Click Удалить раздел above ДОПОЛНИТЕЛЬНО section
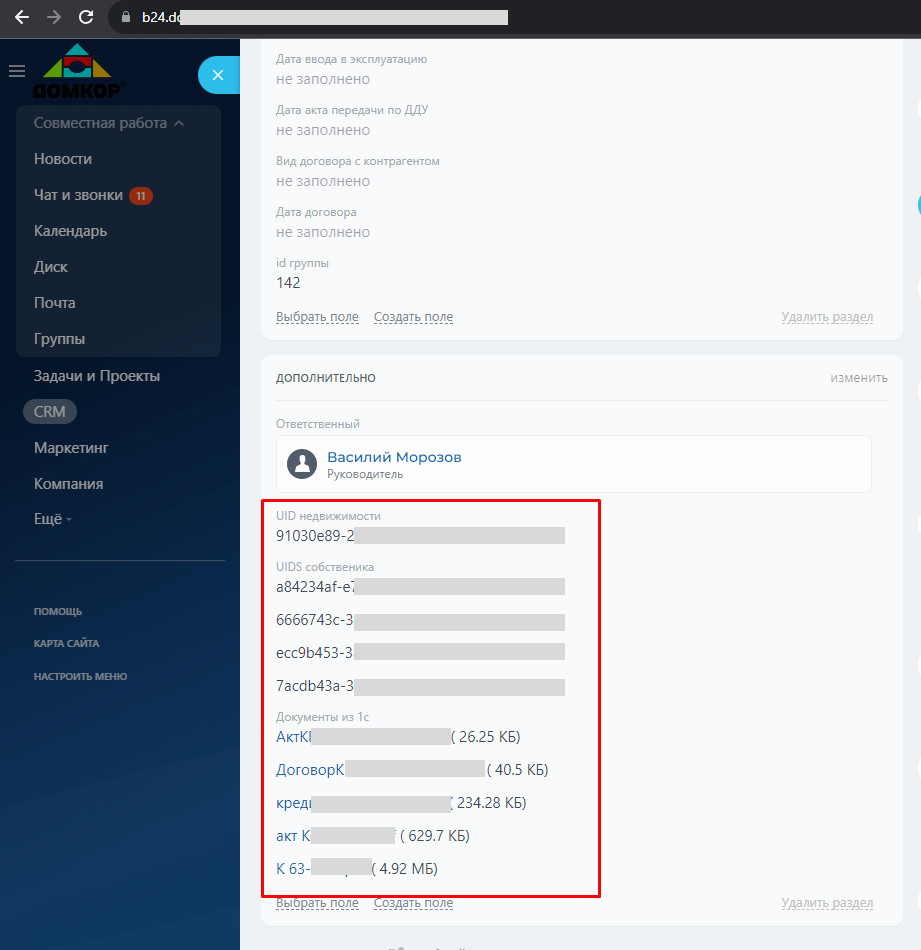 827,317
